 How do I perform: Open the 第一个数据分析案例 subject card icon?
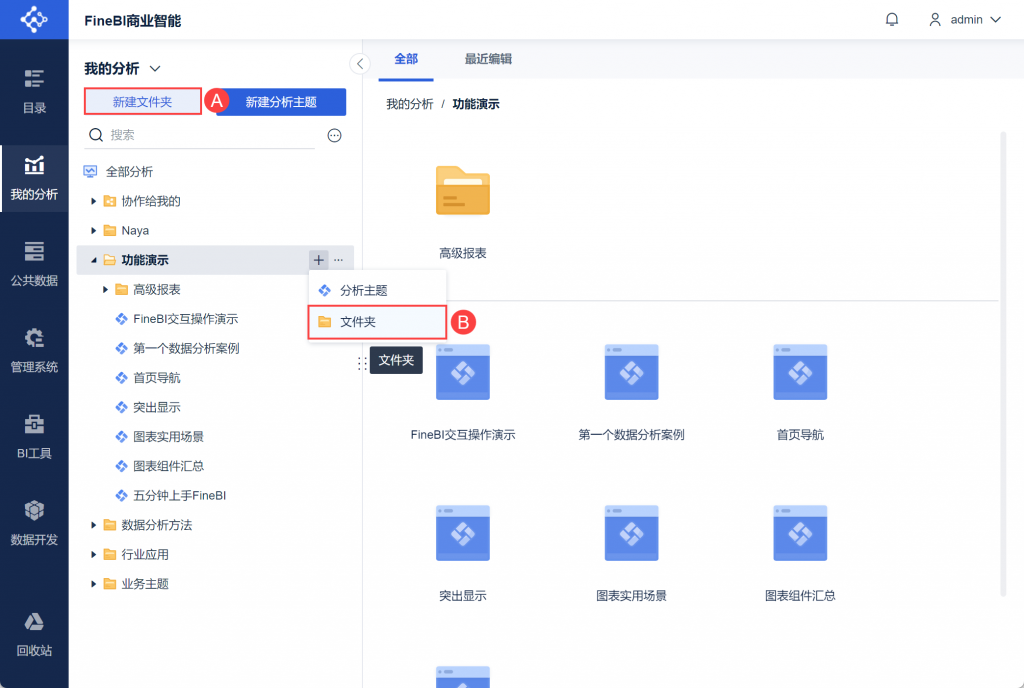pyautogui.click(x=631, y=372)
